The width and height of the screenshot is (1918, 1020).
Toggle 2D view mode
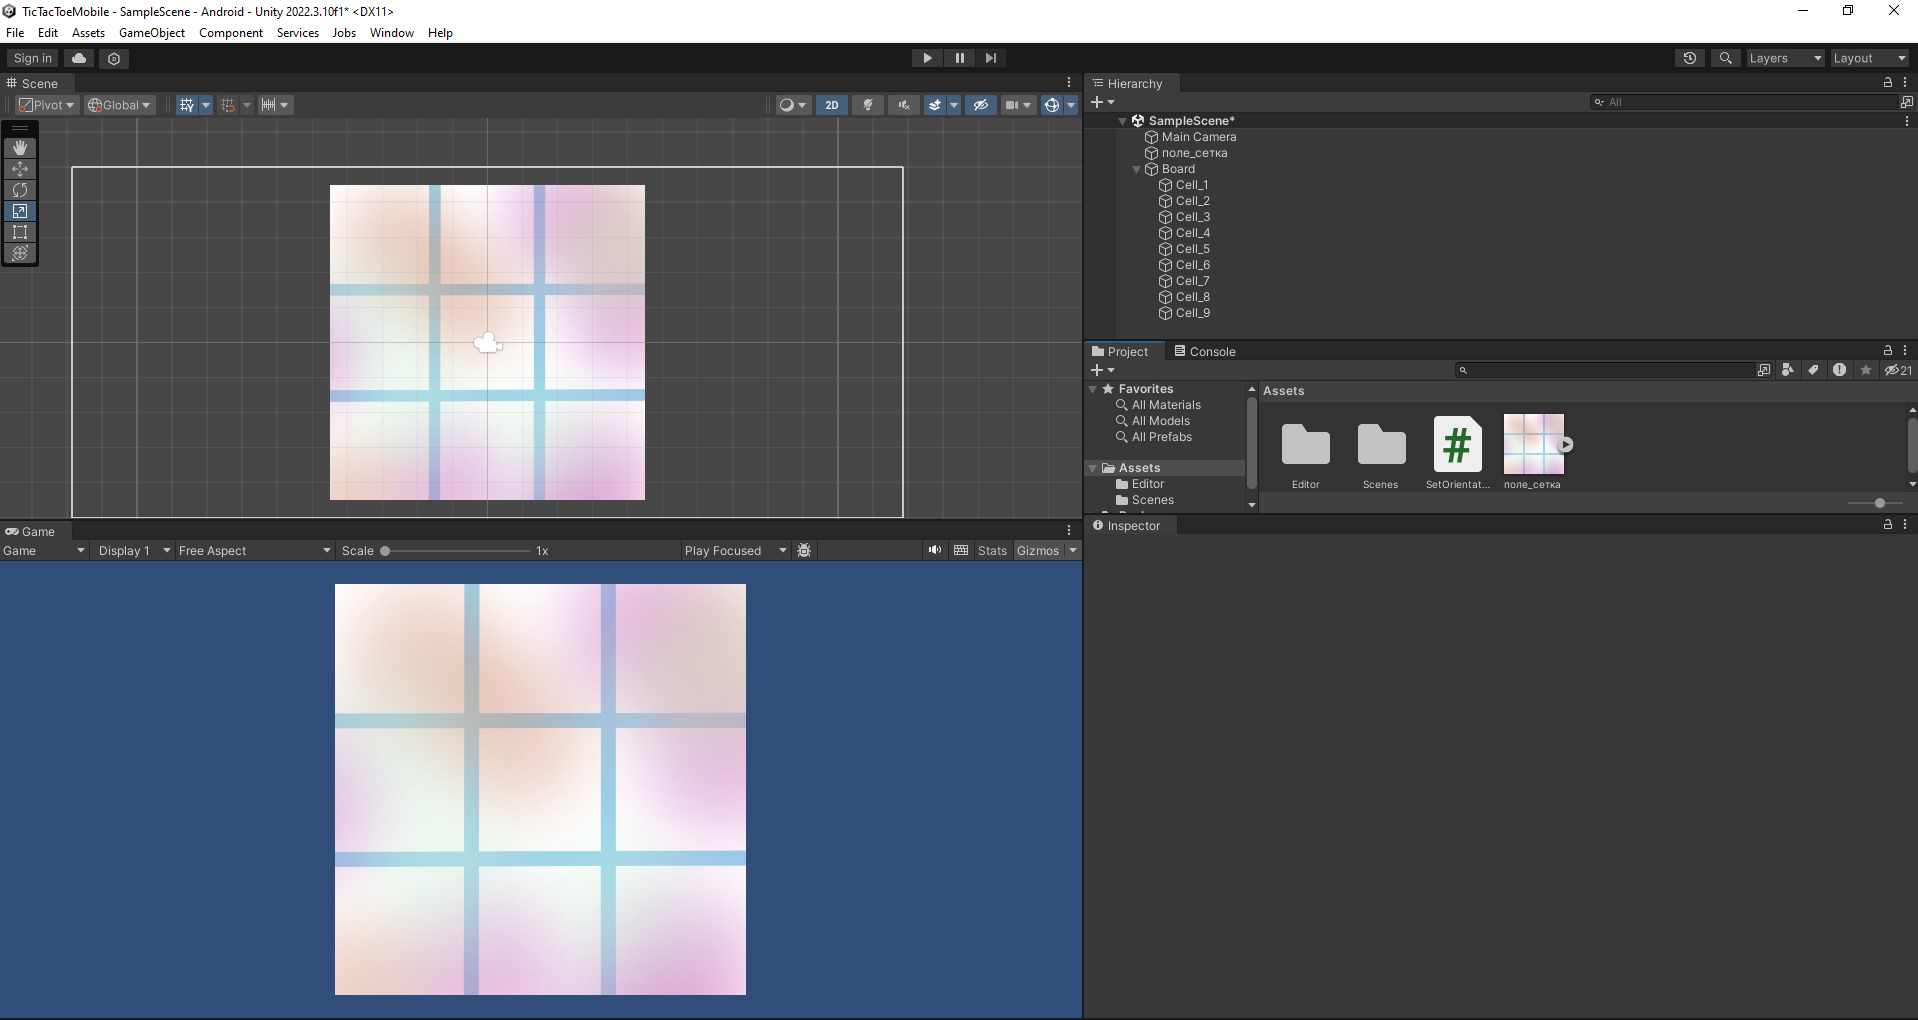(x=831, y=105)
